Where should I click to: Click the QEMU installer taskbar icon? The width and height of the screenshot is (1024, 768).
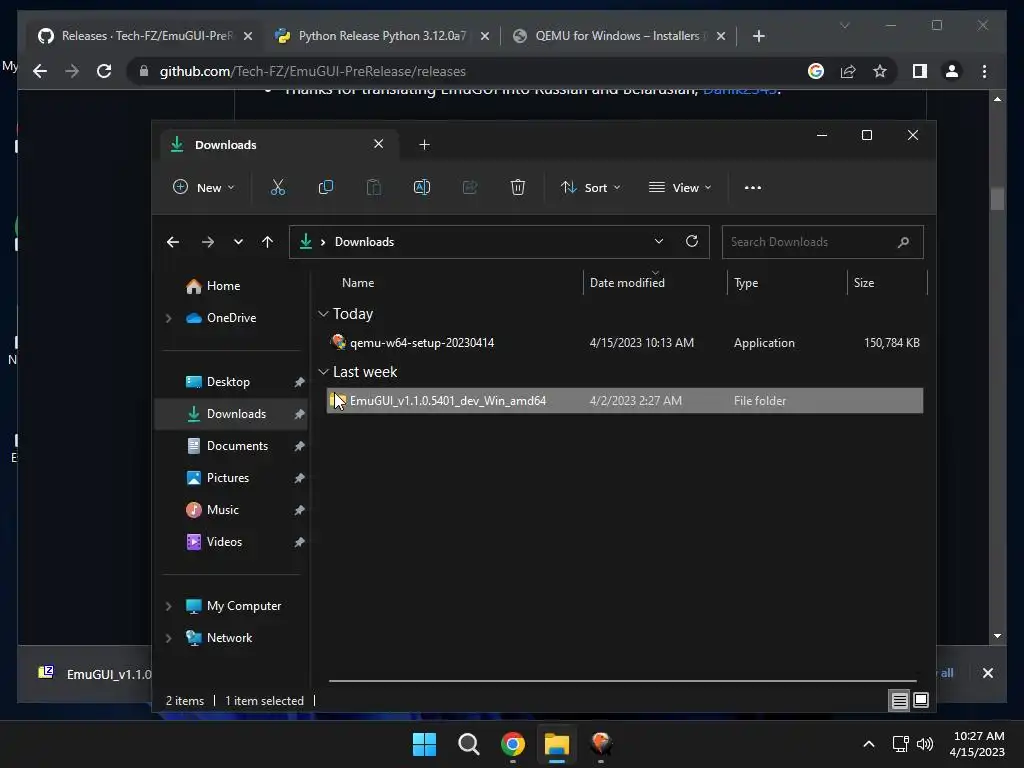pos(601,743)
